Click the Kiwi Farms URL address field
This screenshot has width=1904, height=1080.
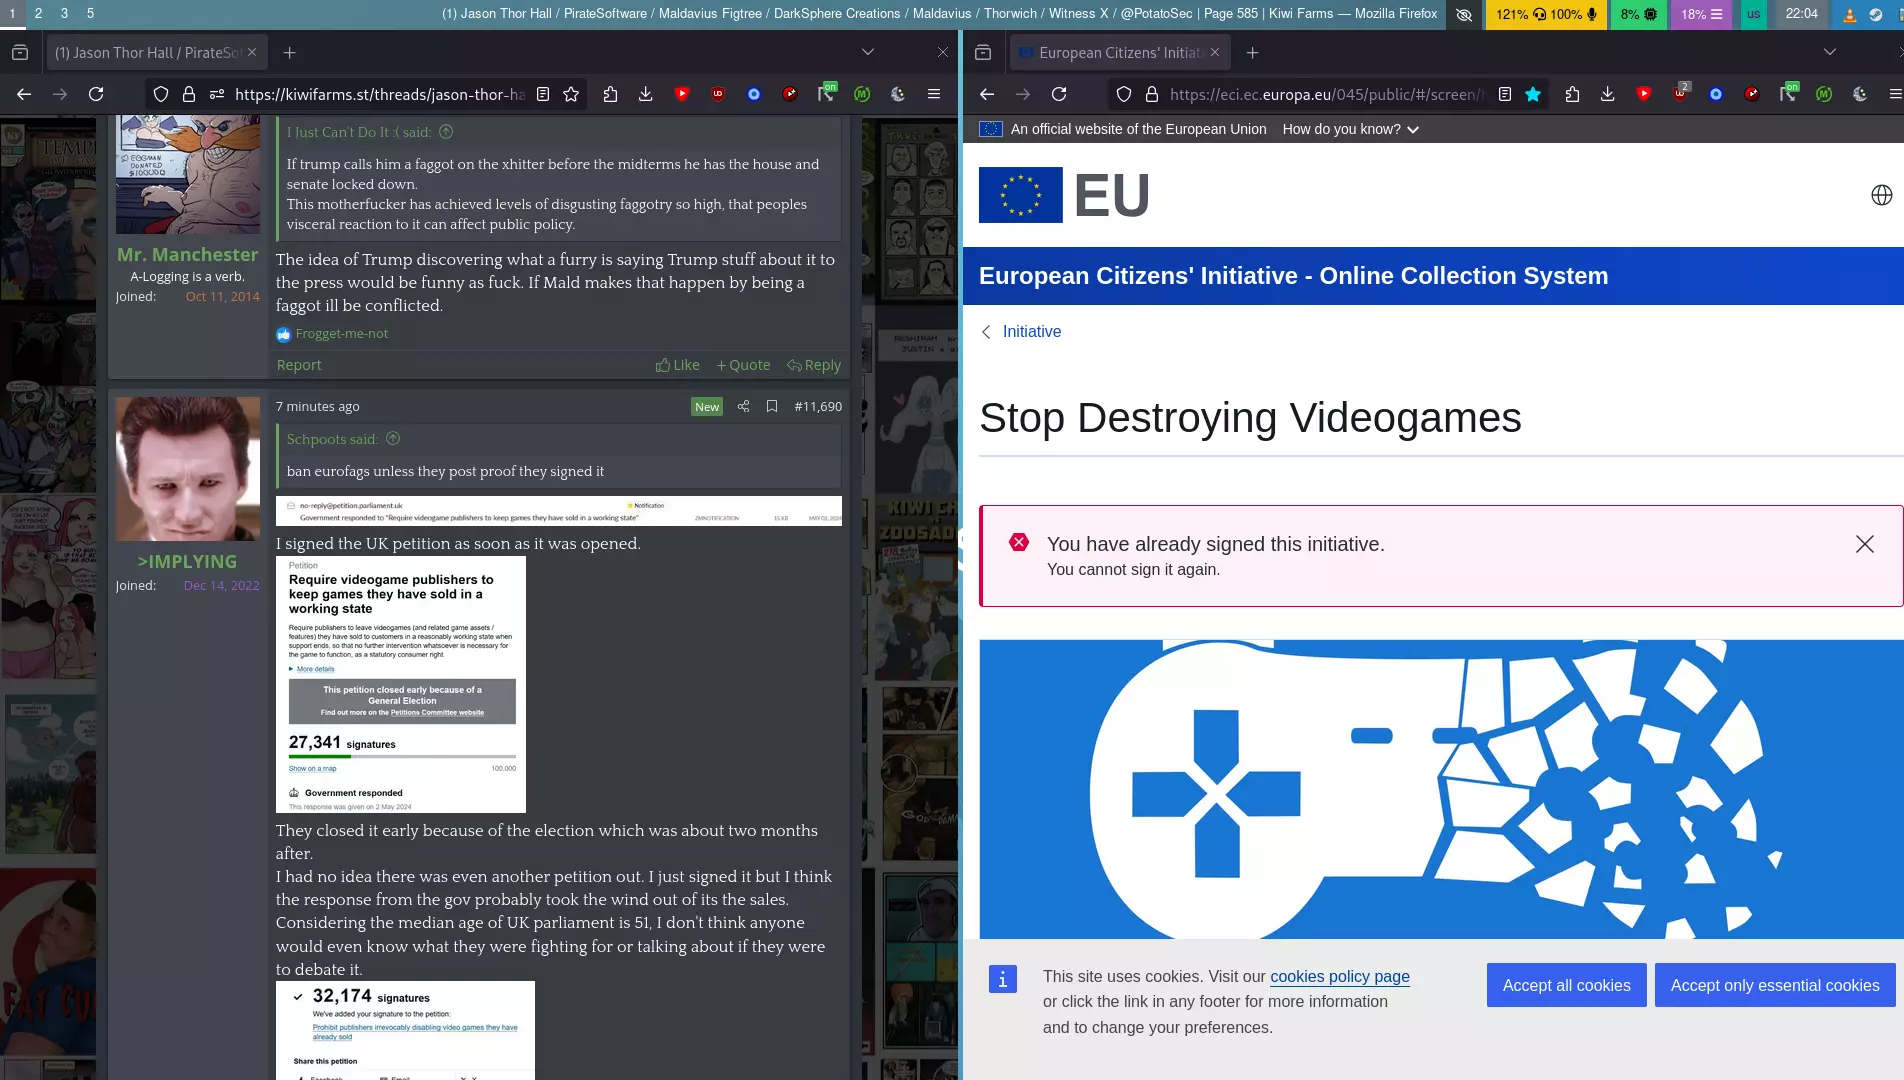(380, 94)
